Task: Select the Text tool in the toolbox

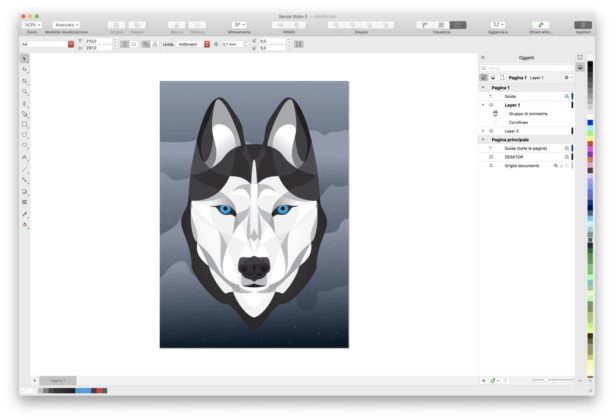Action: tap(25, 157)
